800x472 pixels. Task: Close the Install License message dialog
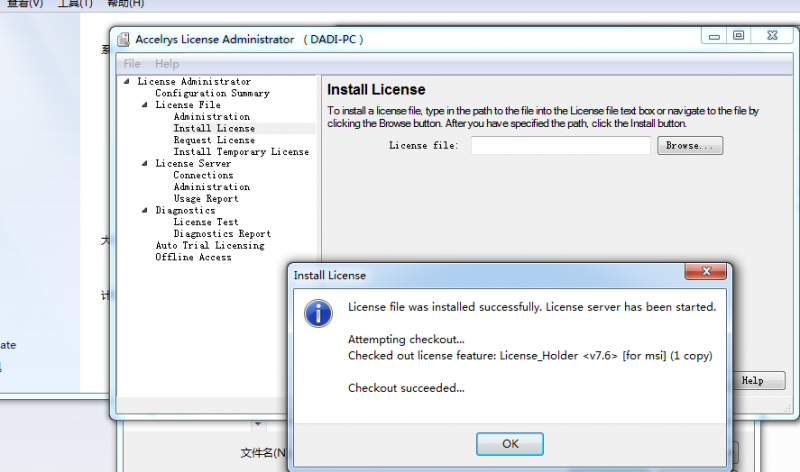tap(706, 271)
